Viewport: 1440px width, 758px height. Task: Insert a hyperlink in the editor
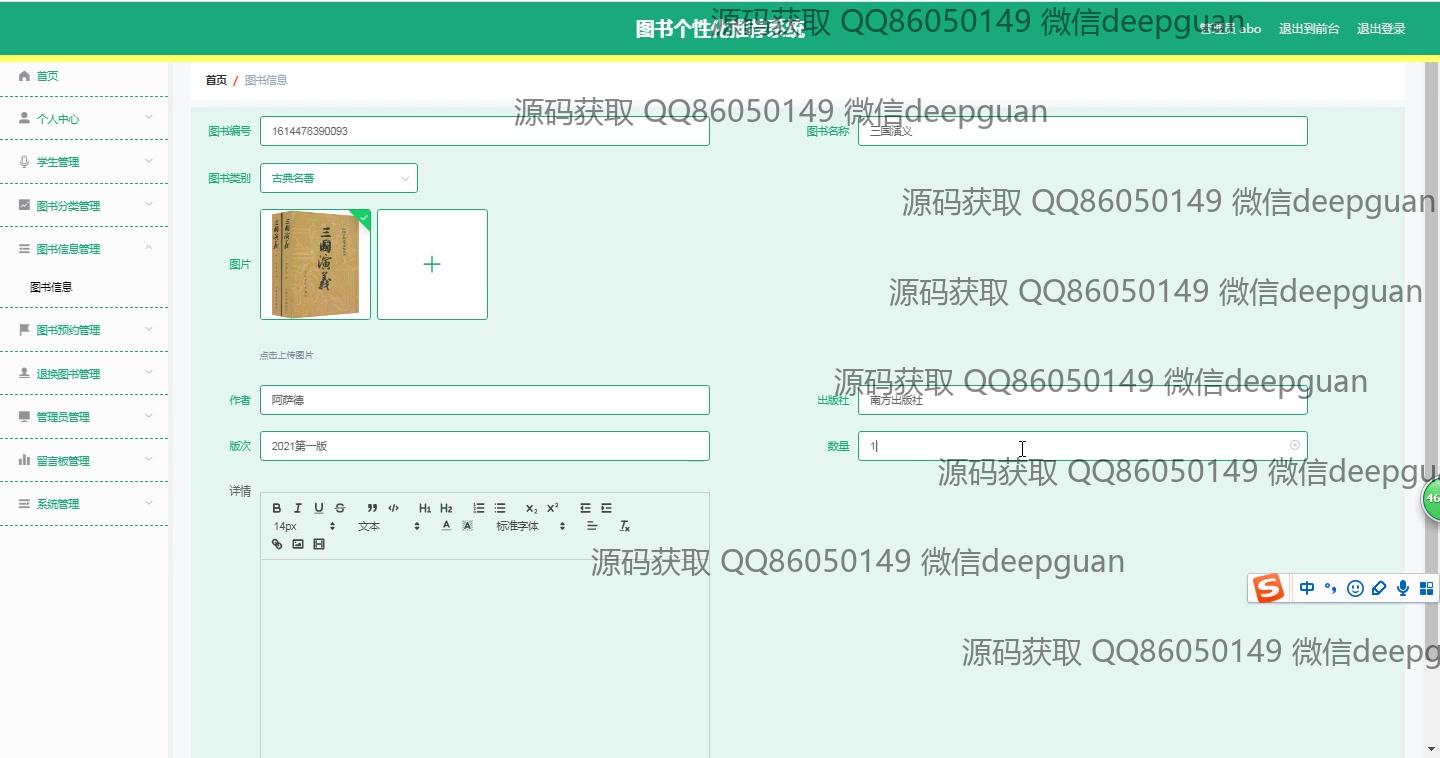[277, 544]
